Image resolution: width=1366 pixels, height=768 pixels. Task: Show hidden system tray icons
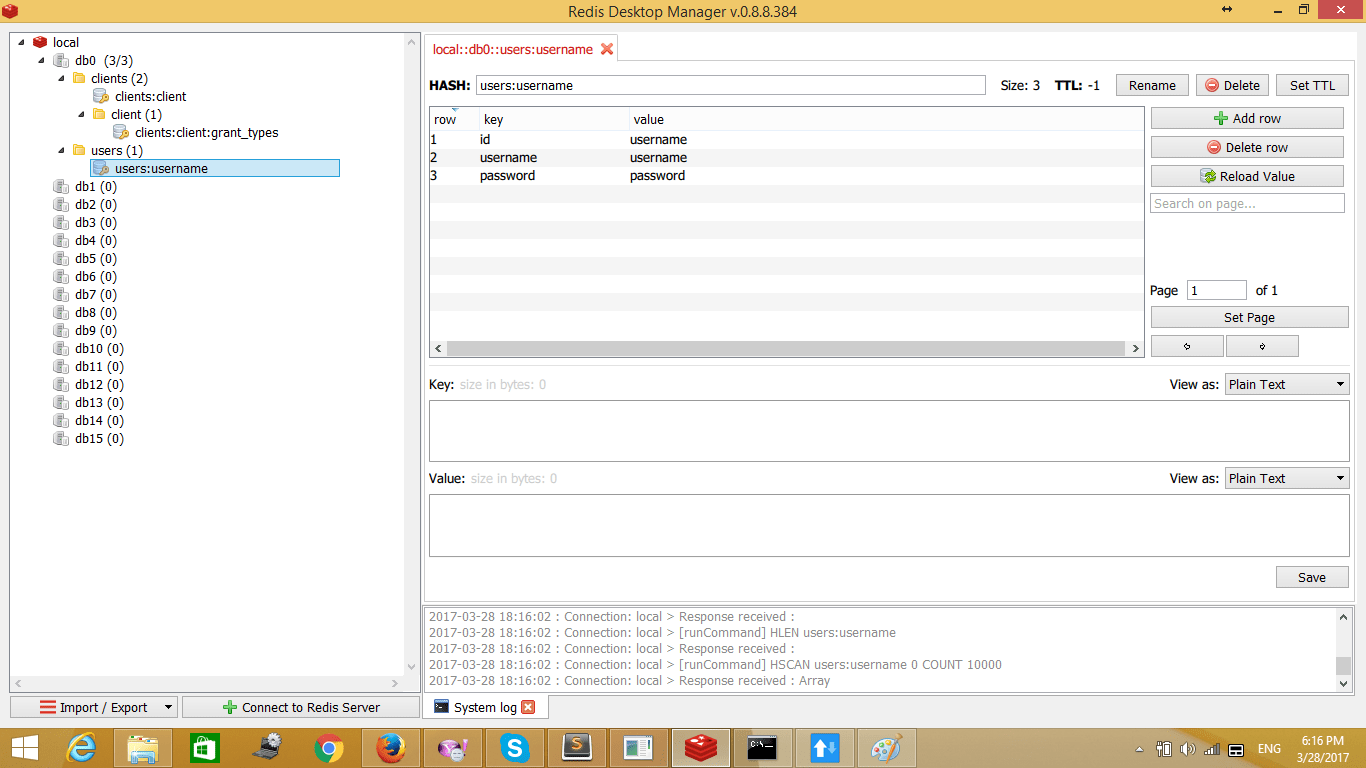coord(1139,749)
